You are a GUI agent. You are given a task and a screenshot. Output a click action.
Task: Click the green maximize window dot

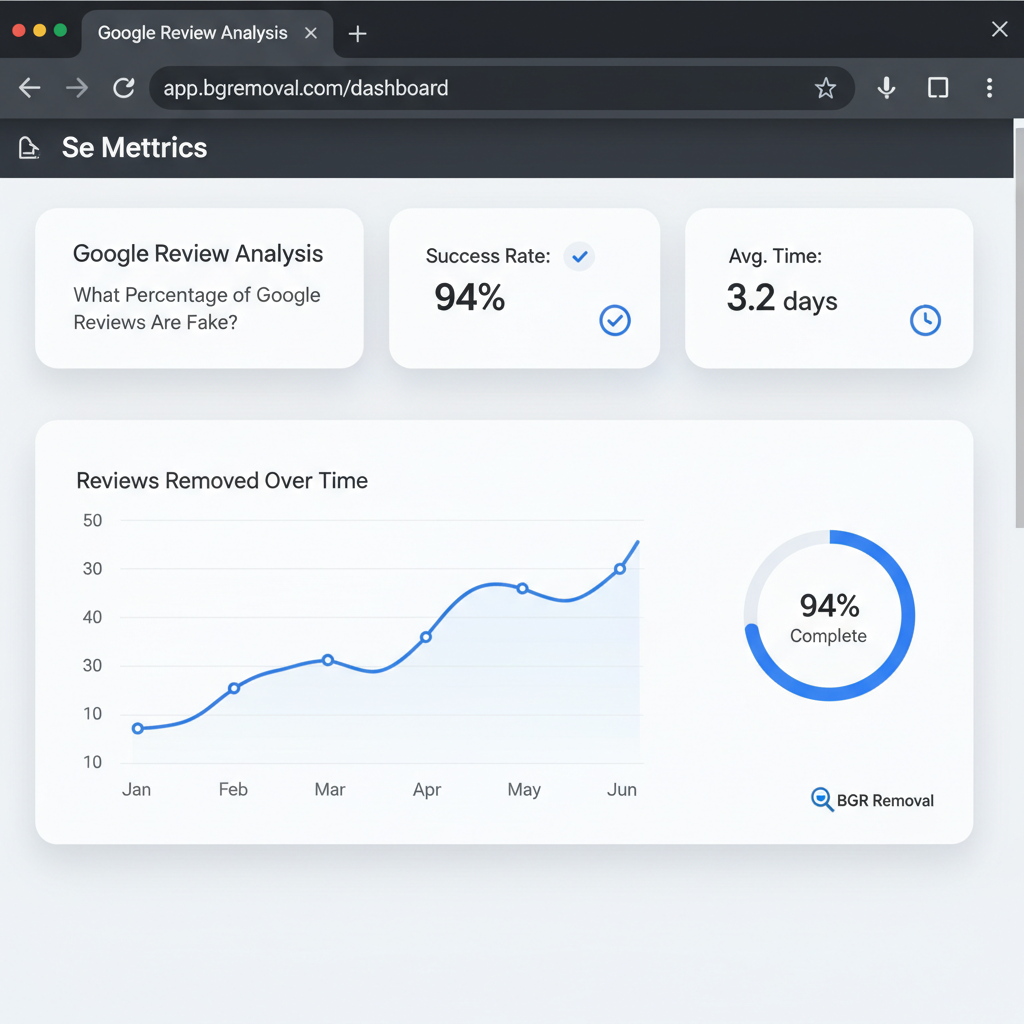pyautogui.click(x=61, y=30)
